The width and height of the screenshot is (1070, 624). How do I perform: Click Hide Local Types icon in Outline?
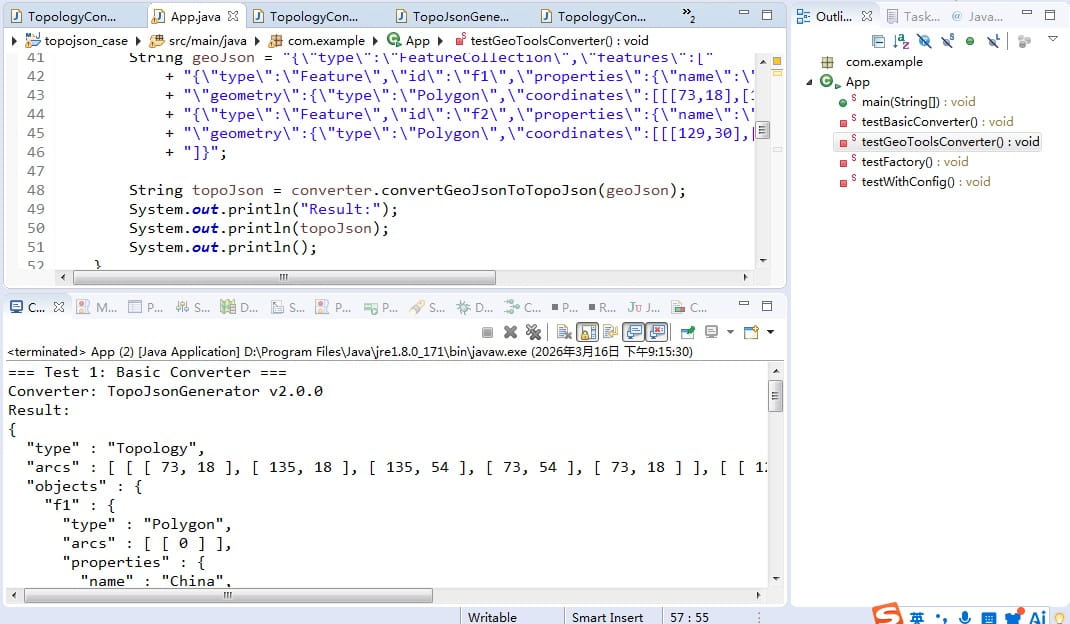tap(993, 41)
